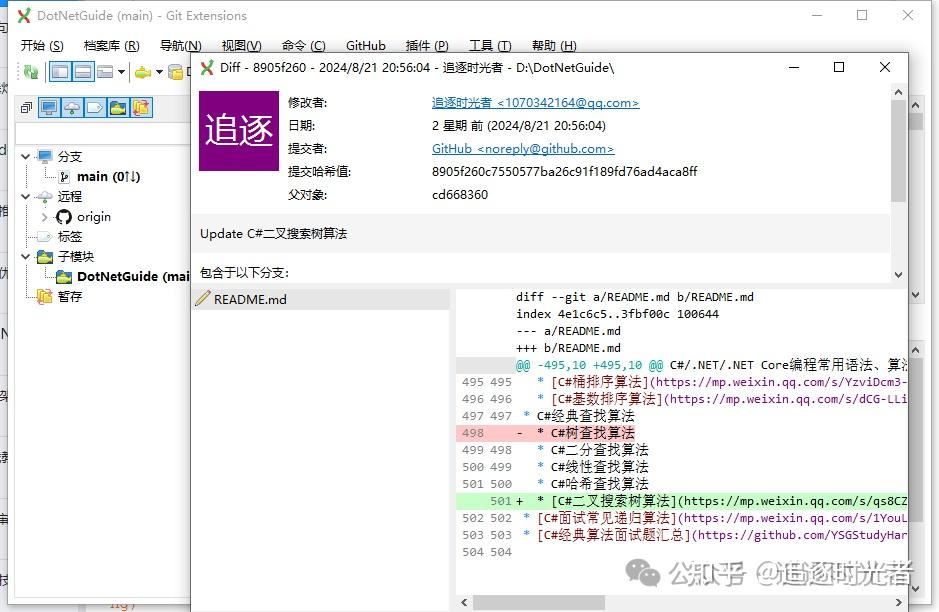
Task: Select the 暂存 stash tree item
Action: click(70, 296)
